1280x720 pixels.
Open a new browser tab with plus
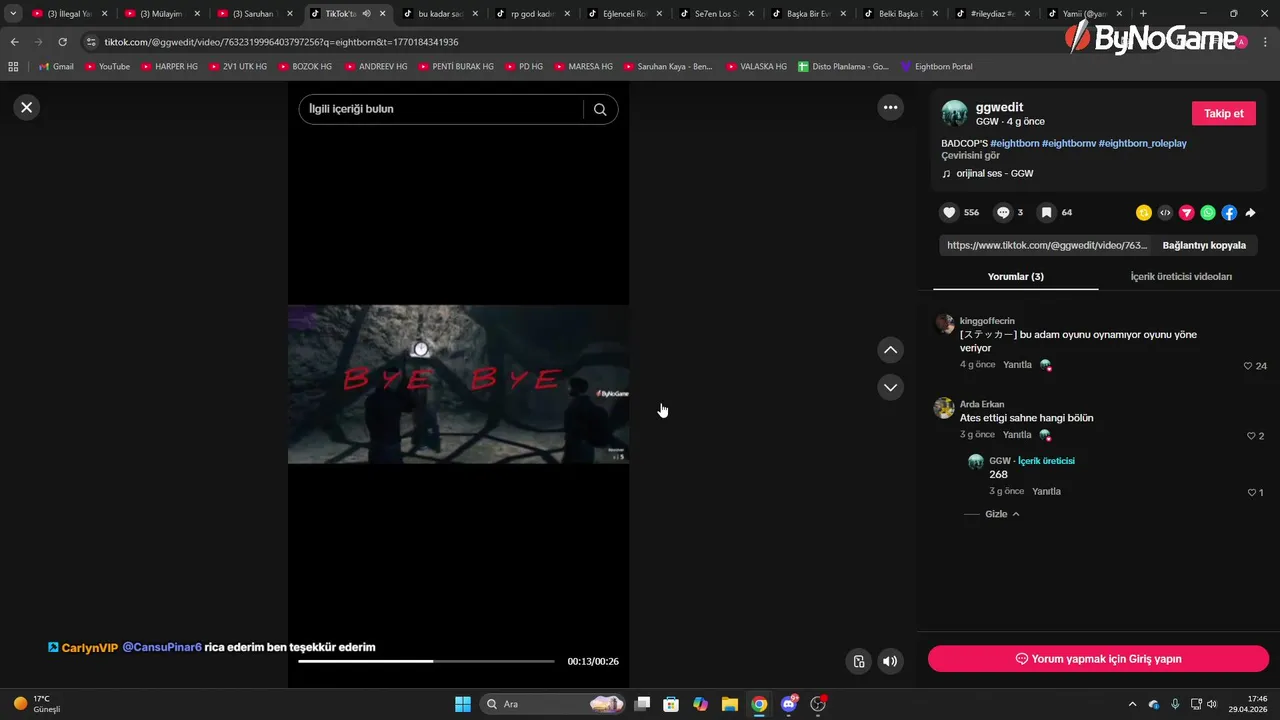pyautogui.click(x=1143, y=14)
